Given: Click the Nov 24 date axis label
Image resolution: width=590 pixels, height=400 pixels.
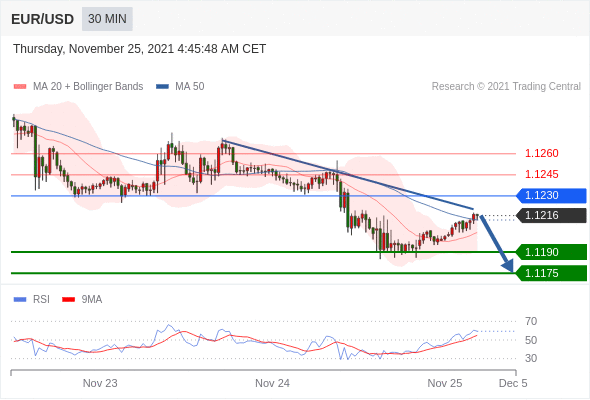Looking at the screenshot, I should [272, 383].
